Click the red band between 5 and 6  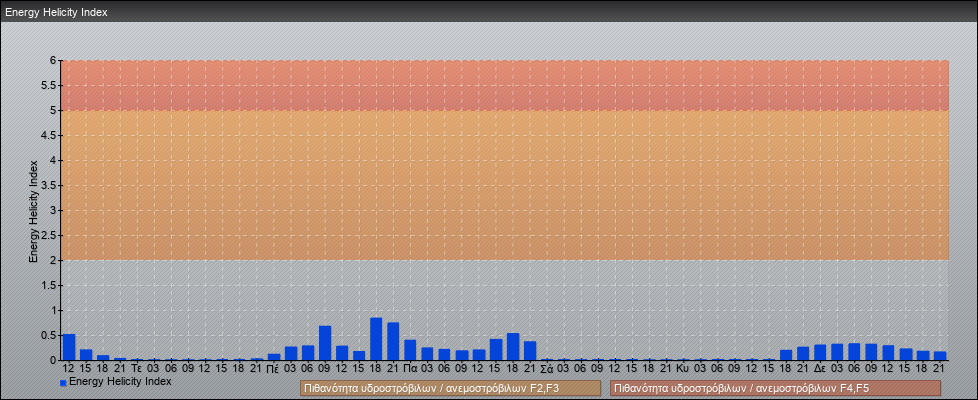click(x=505, y=85)
